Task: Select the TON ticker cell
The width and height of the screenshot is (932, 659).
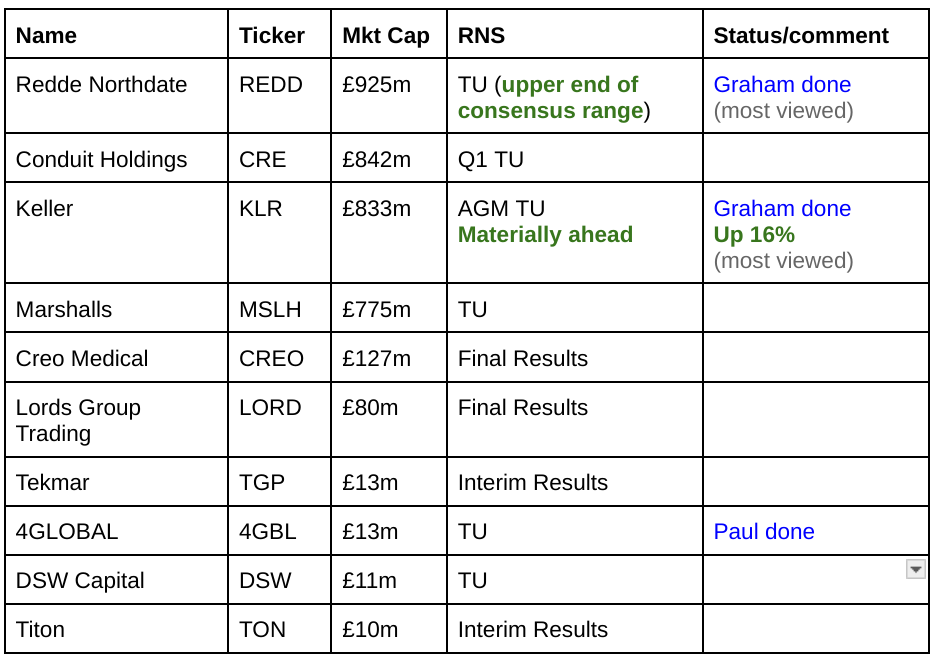Action: (x=279, y=629)
